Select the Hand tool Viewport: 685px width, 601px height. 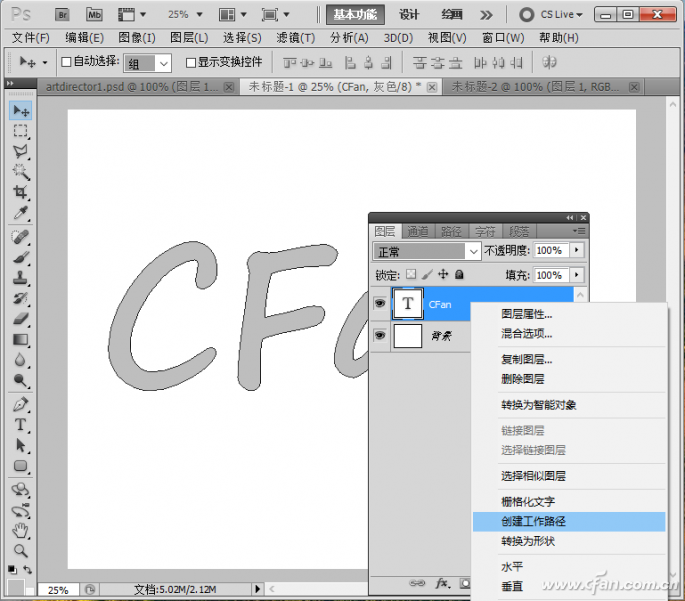(20, 531)
